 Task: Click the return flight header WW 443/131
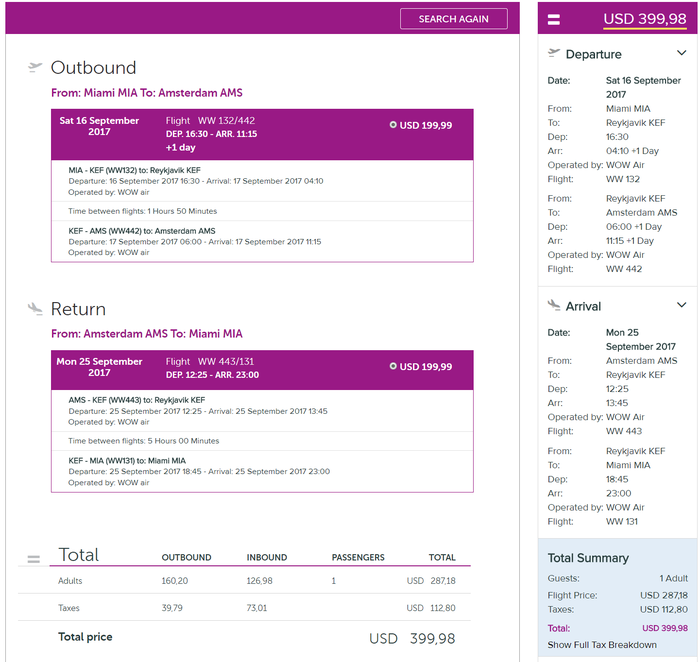point(262,370)
